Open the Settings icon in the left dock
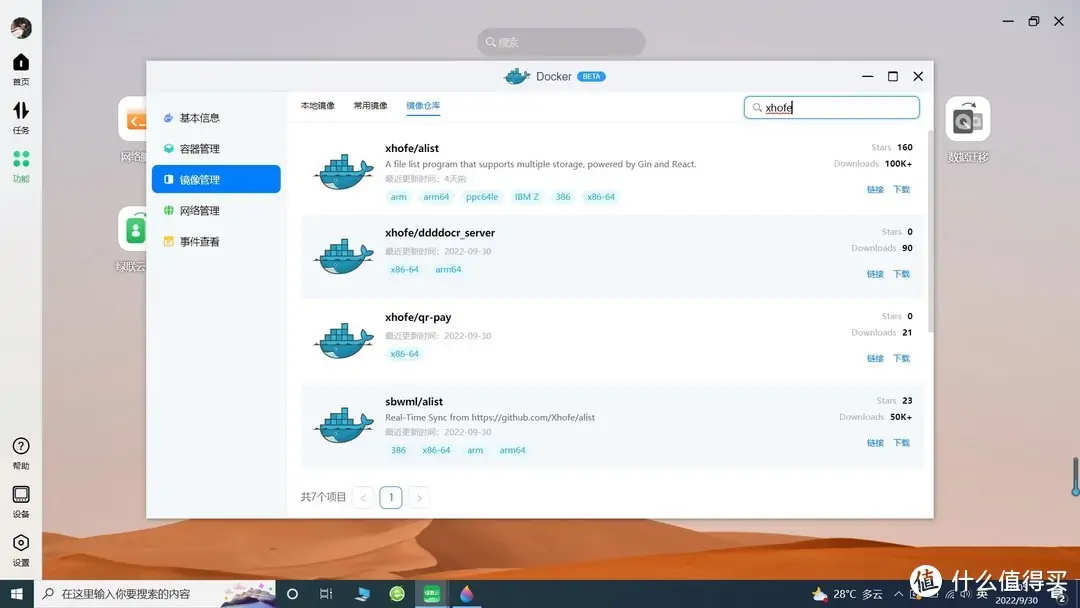This screenshot has width=1080, height=608. 20,544
